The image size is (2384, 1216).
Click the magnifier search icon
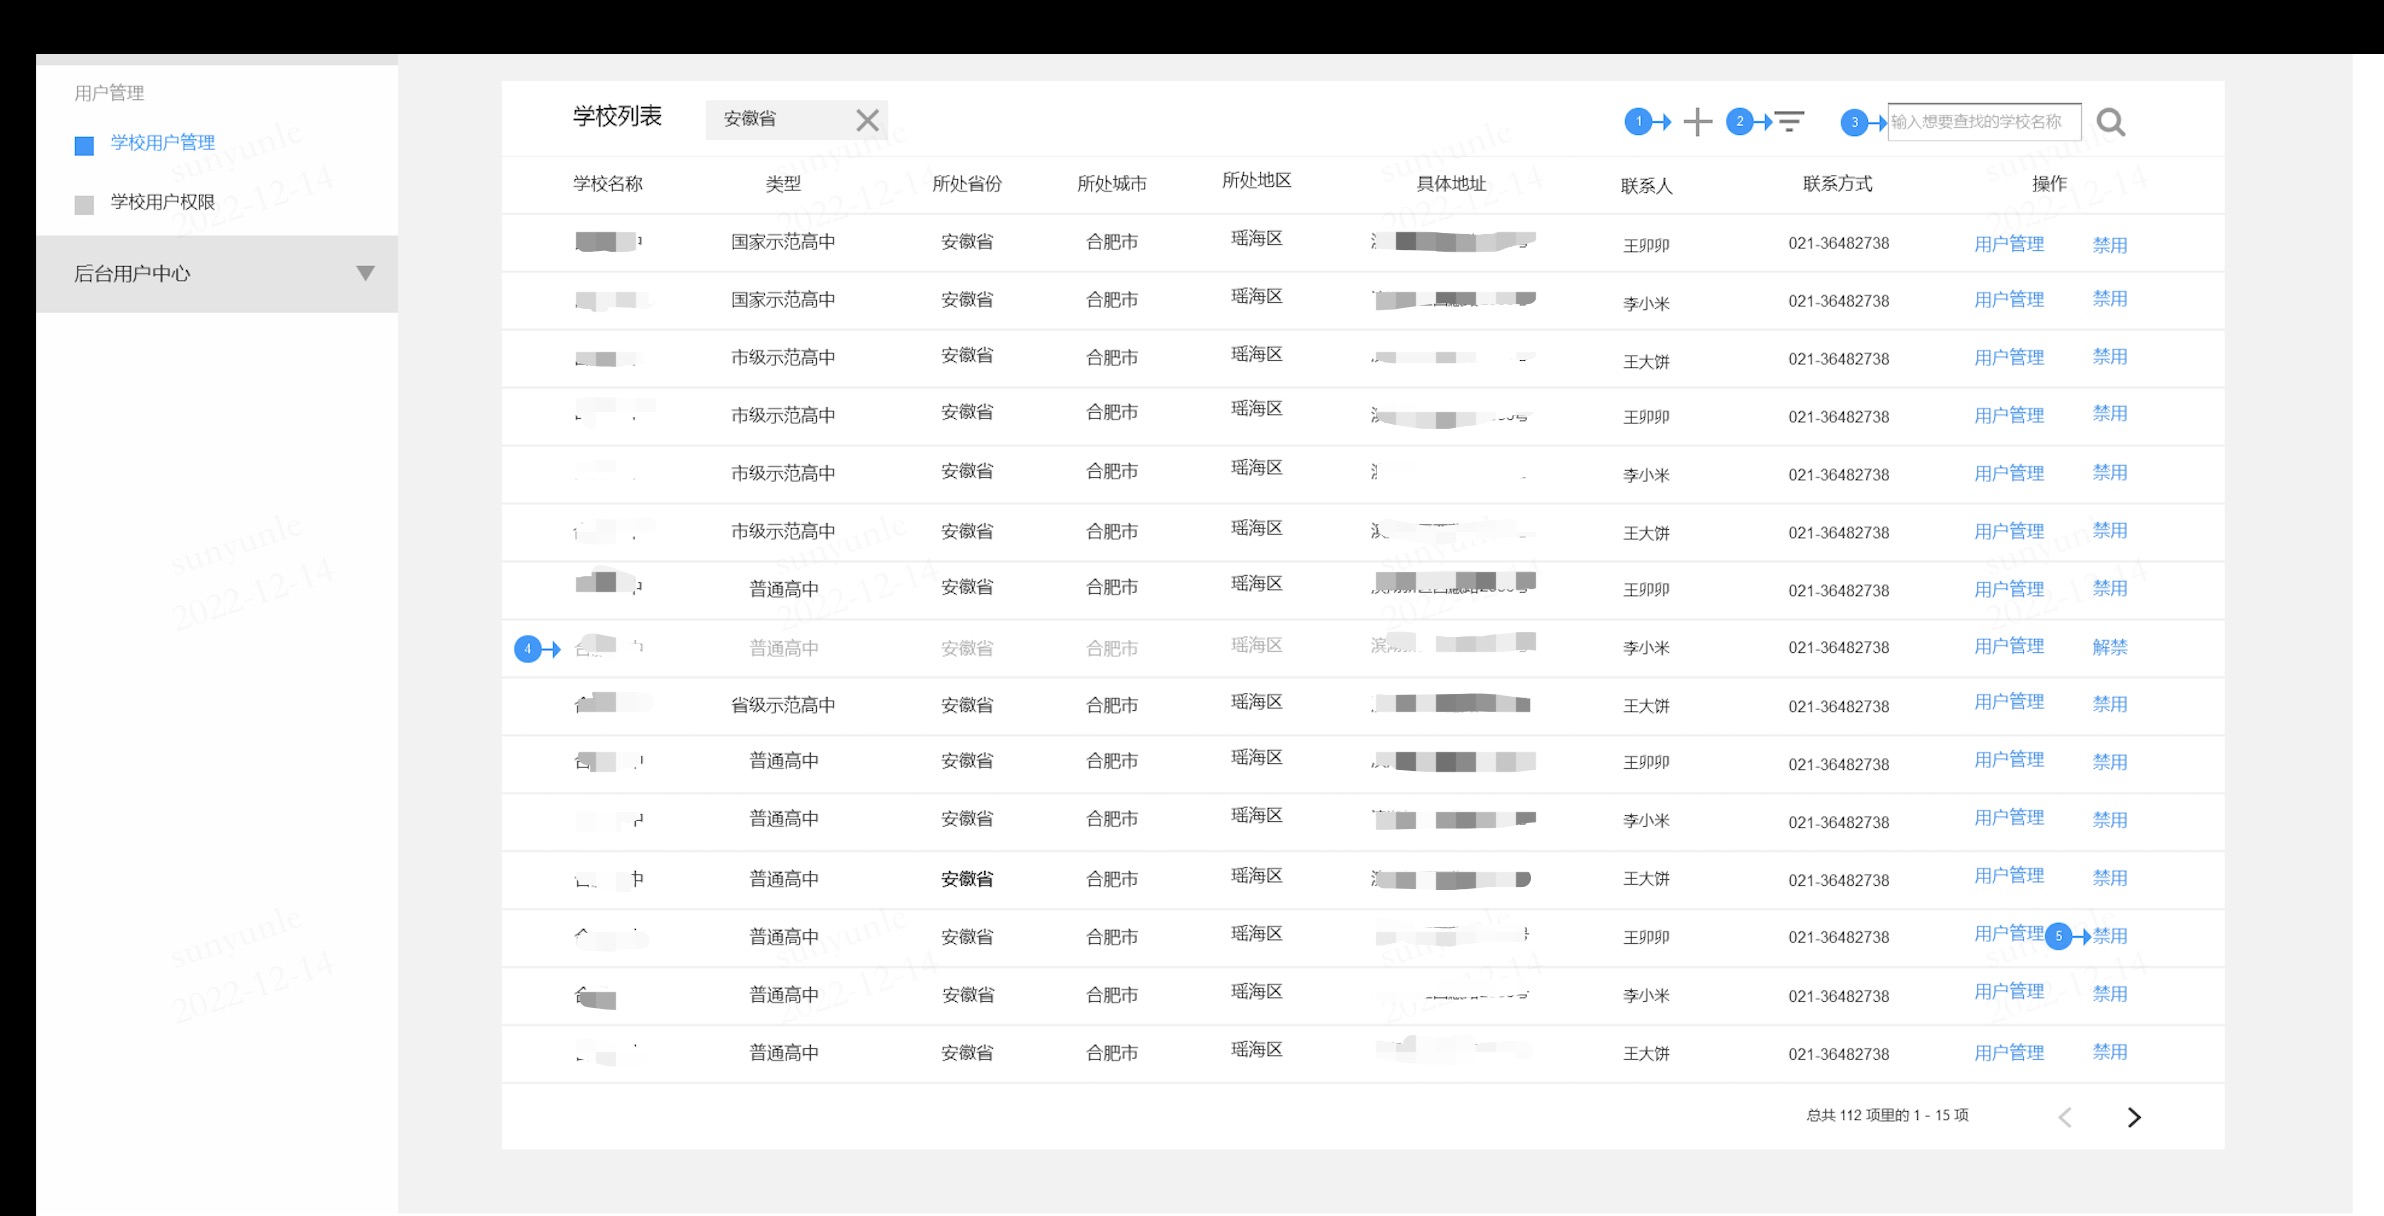[x=2111, y=122]
